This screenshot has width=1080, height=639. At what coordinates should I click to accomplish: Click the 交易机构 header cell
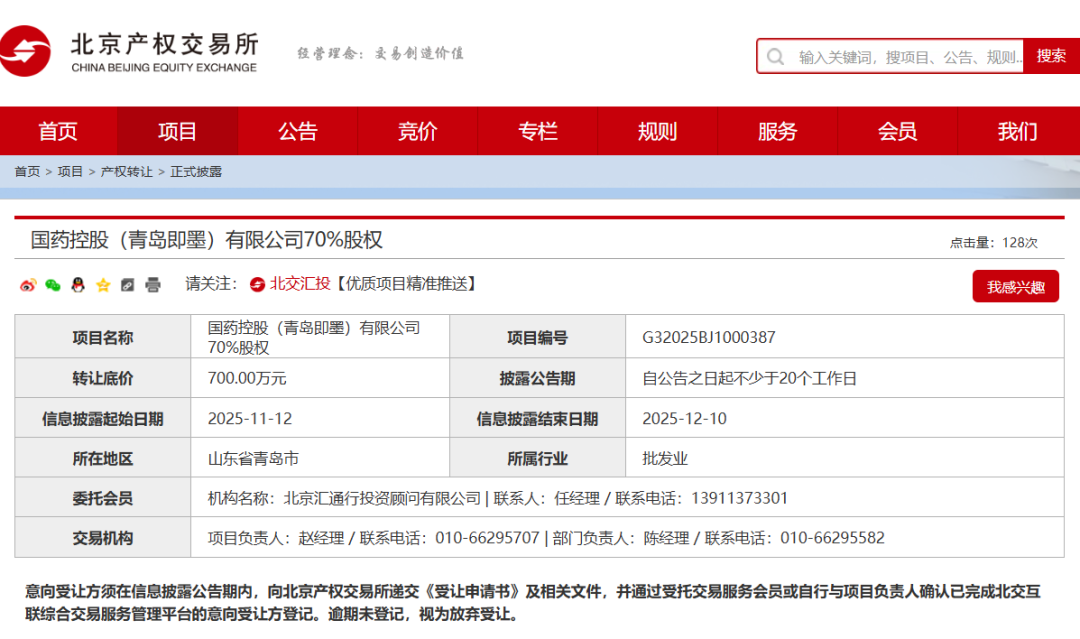103,538
